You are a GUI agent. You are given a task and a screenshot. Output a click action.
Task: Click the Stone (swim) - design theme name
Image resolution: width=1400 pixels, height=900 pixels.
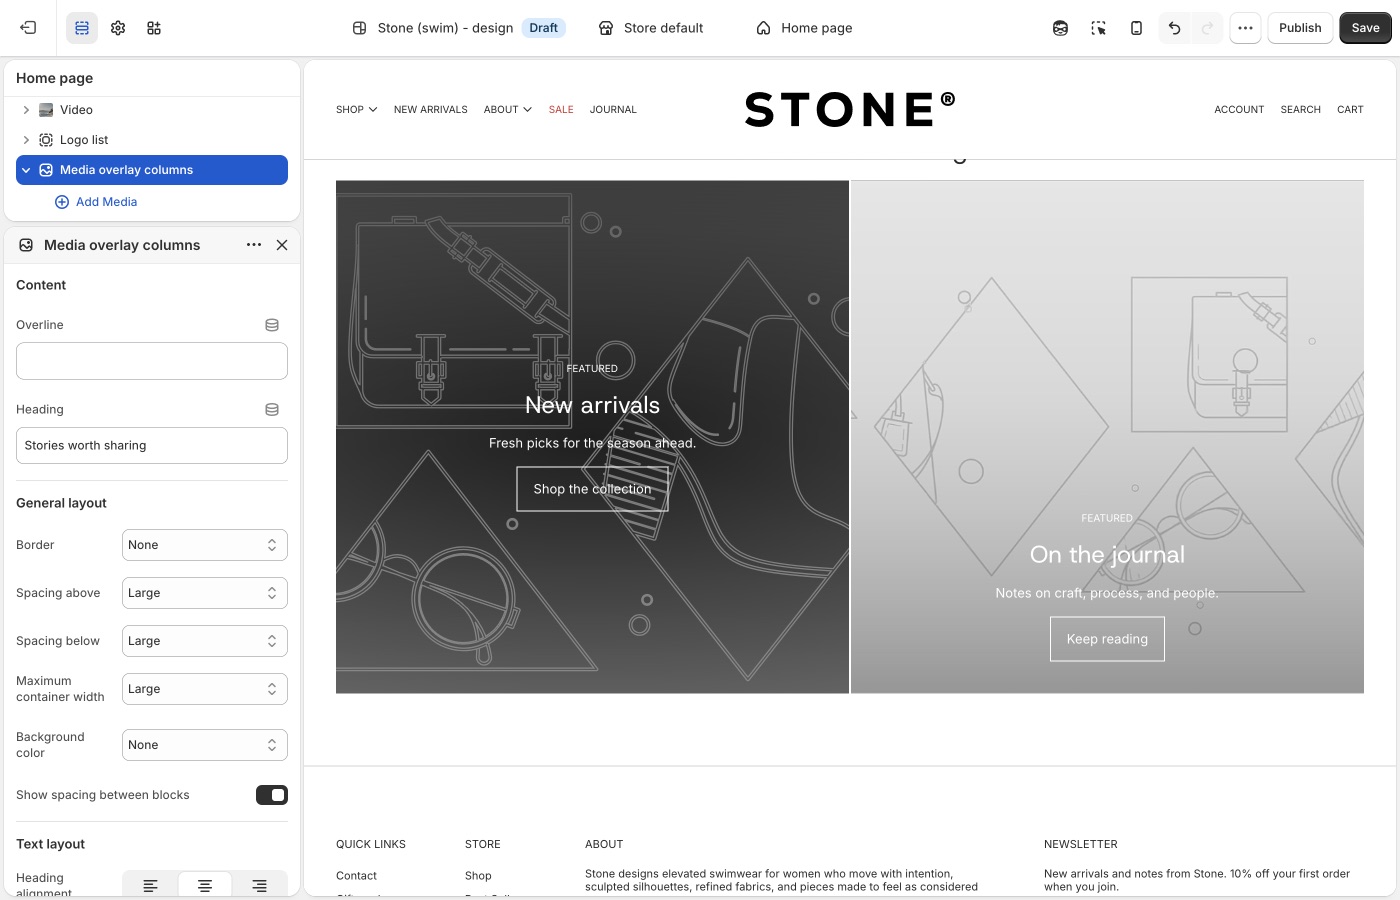(445, 28)
